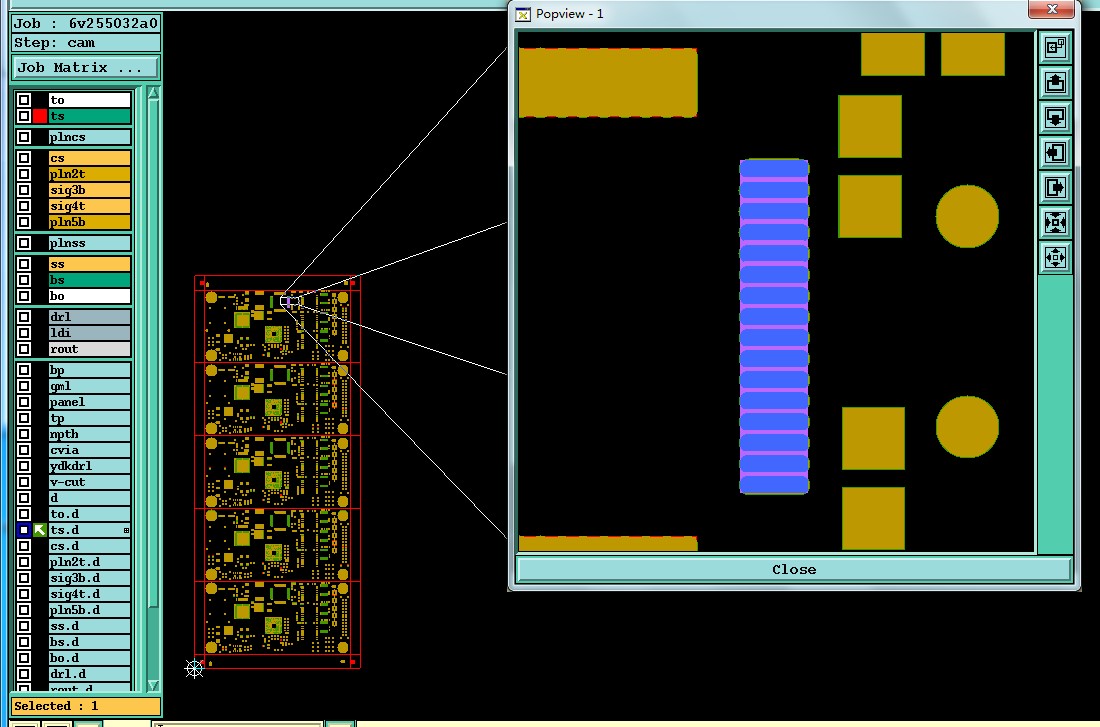The image size is (1100, 727).
Task: Click the Job : 6v255032a0 label
Action: (86, 23)
